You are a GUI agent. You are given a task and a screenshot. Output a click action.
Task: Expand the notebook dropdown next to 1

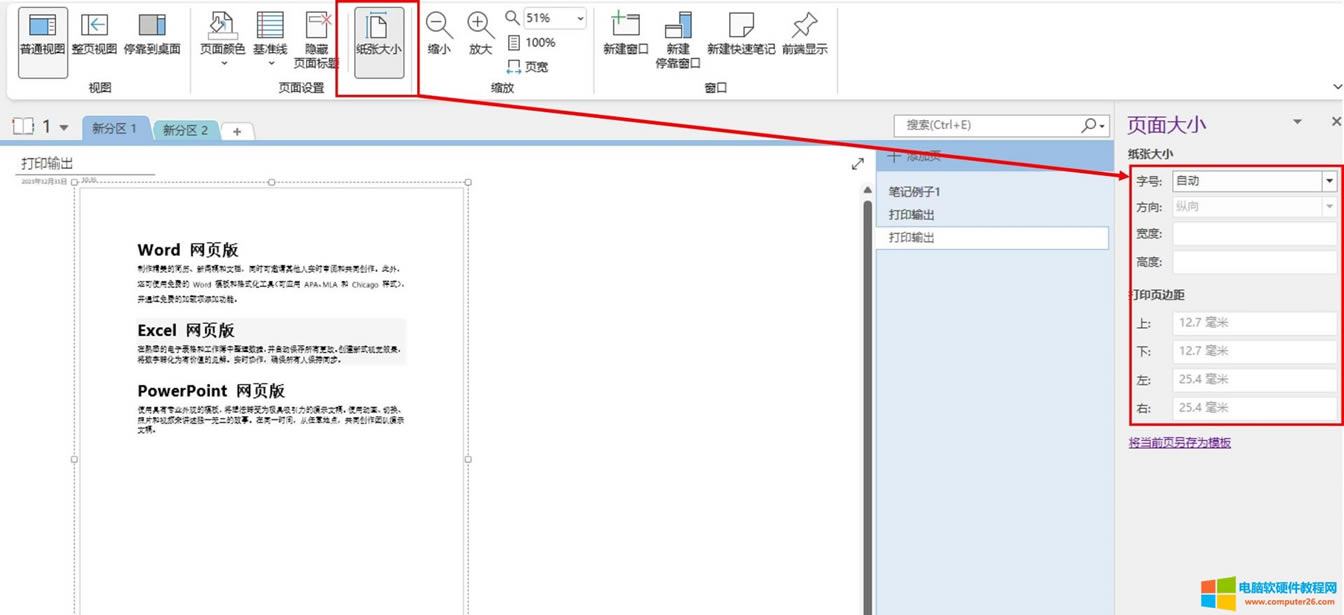click(x=64, y=128)
